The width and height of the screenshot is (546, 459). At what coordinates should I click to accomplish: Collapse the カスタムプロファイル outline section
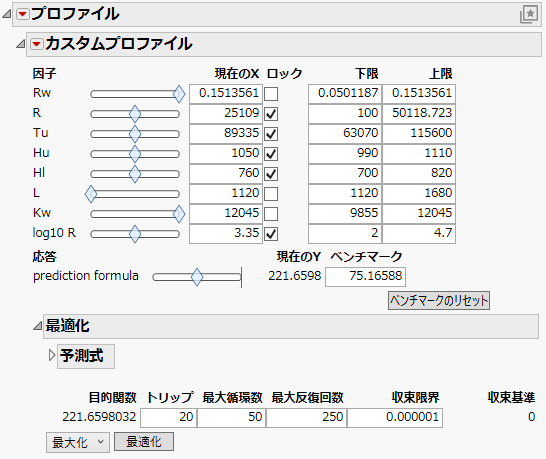(21, 44)
